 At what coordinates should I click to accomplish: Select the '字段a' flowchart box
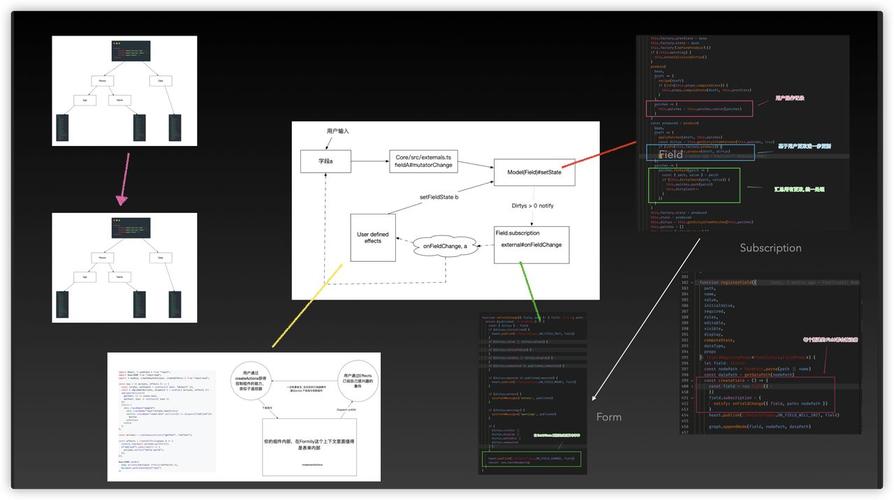[x=326, y=161]
